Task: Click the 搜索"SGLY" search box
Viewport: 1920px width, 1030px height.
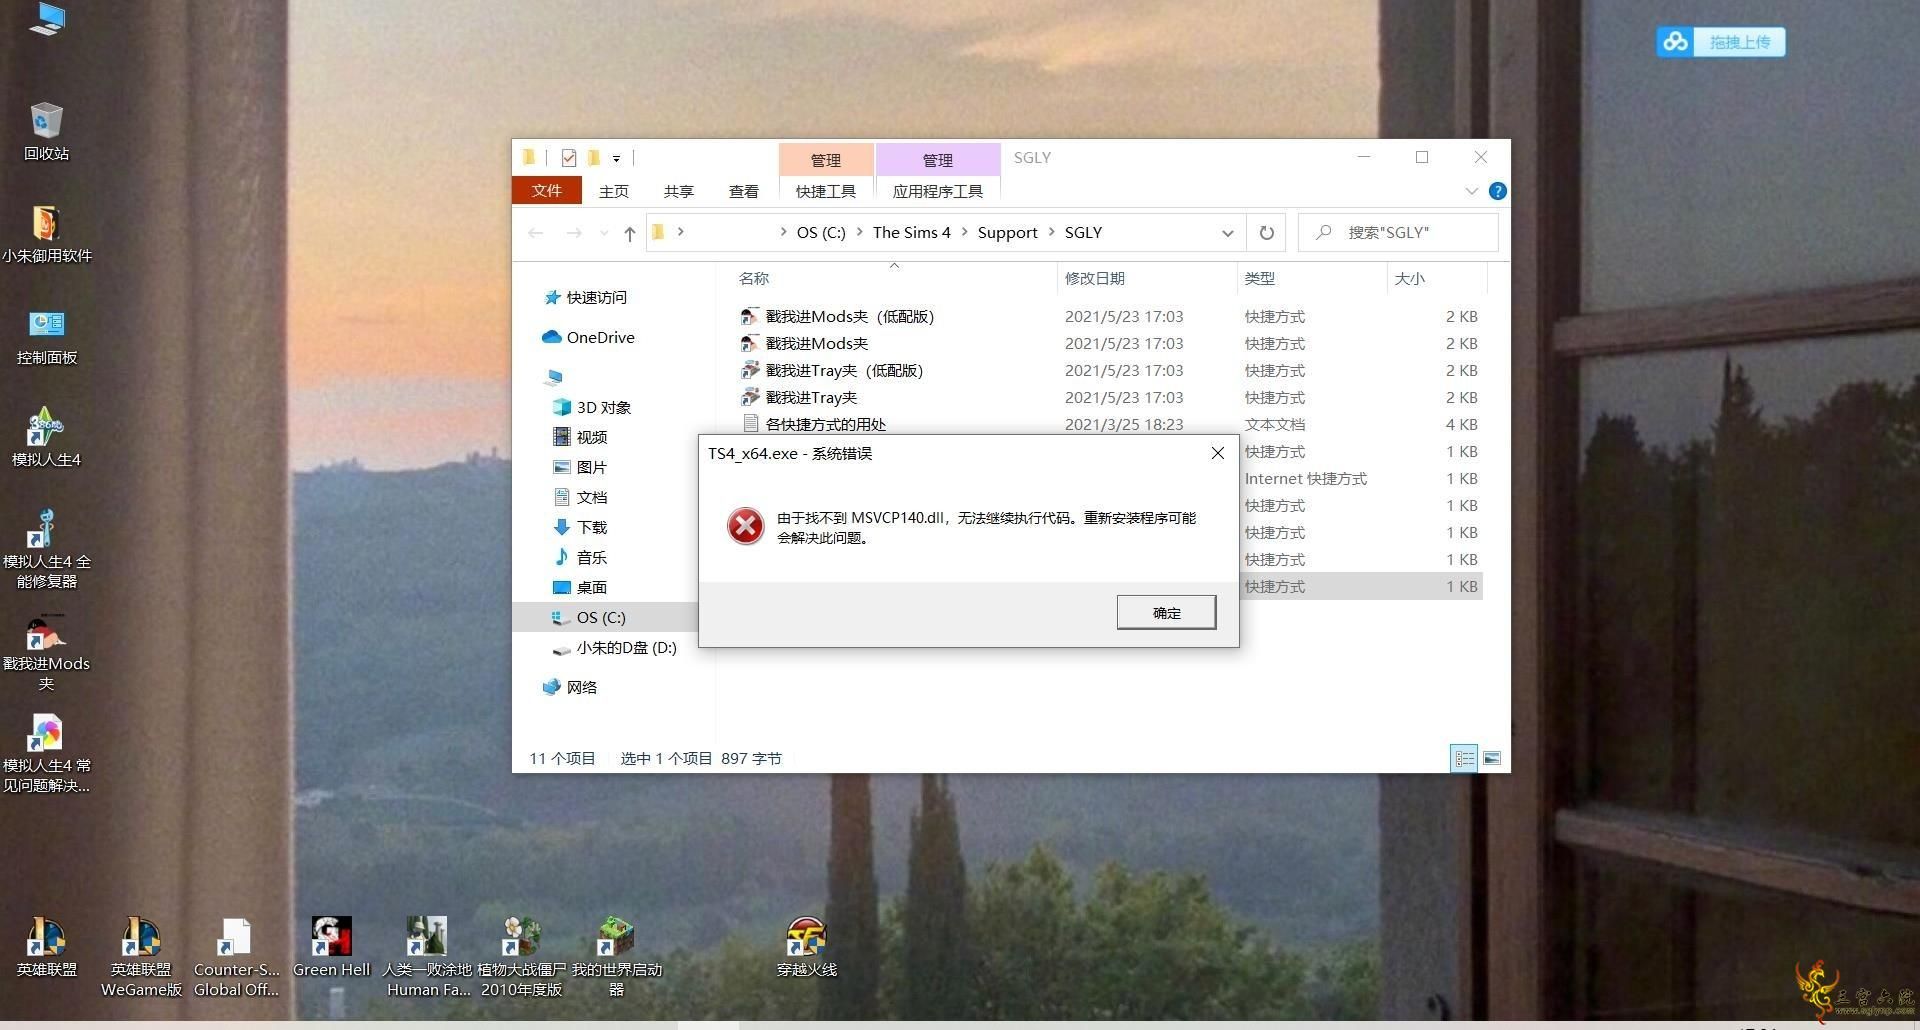Action: tap(1398, 232)
